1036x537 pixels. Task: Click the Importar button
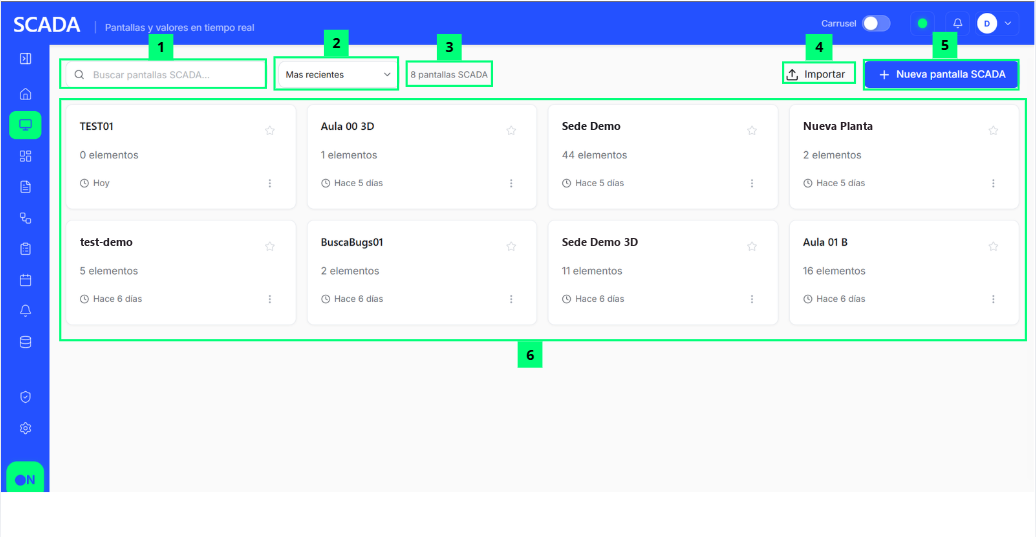(817, 74)
